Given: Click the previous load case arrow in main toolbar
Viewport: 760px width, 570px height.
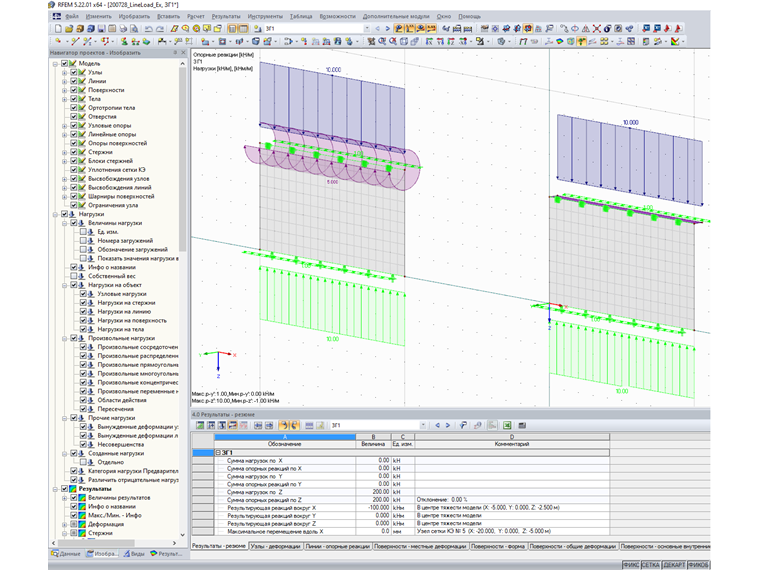Looking at the screenshot, I should pyautogui.click(x=378, y=29).
